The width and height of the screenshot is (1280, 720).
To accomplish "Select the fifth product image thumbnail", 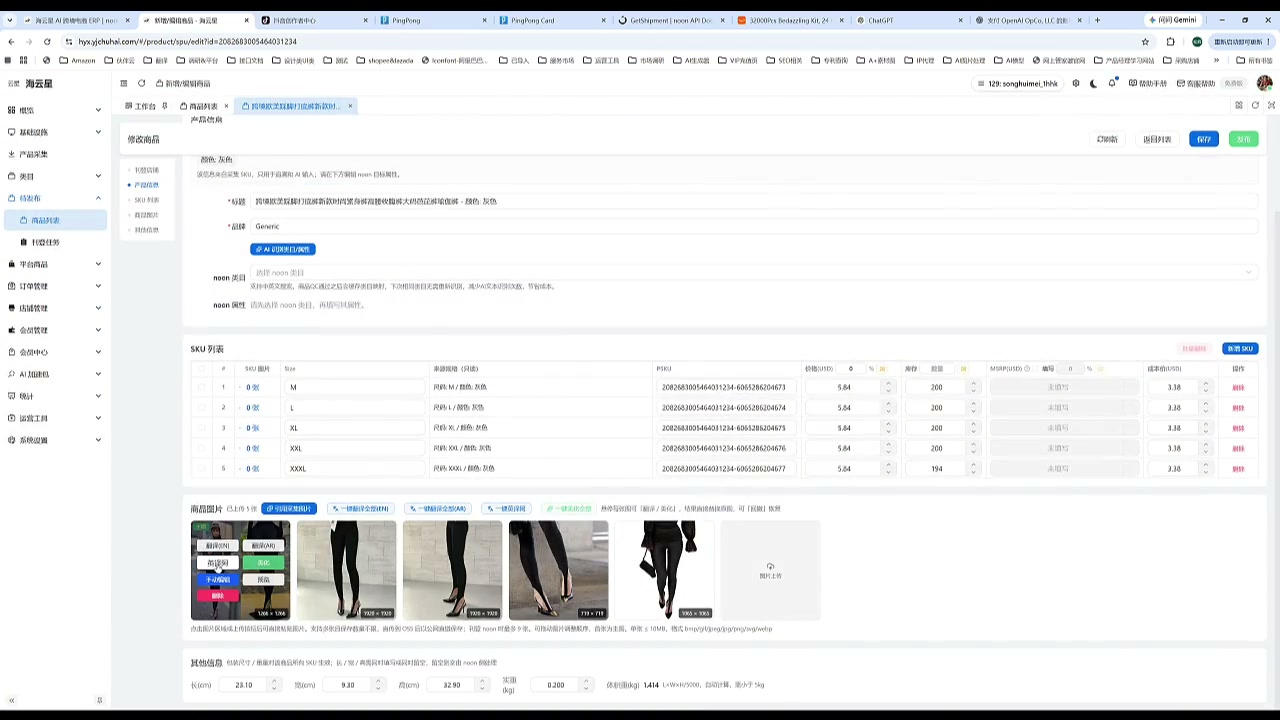I will (x=664, y=570).
